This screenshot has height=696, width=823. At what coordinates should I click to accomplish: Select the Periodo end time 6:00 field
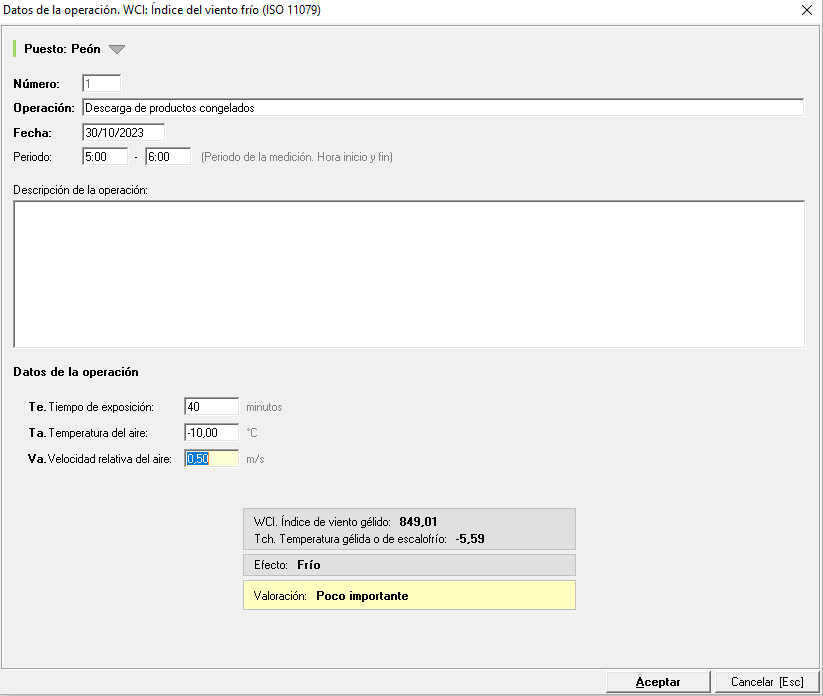pyautogui.click(x=167, y=157)
